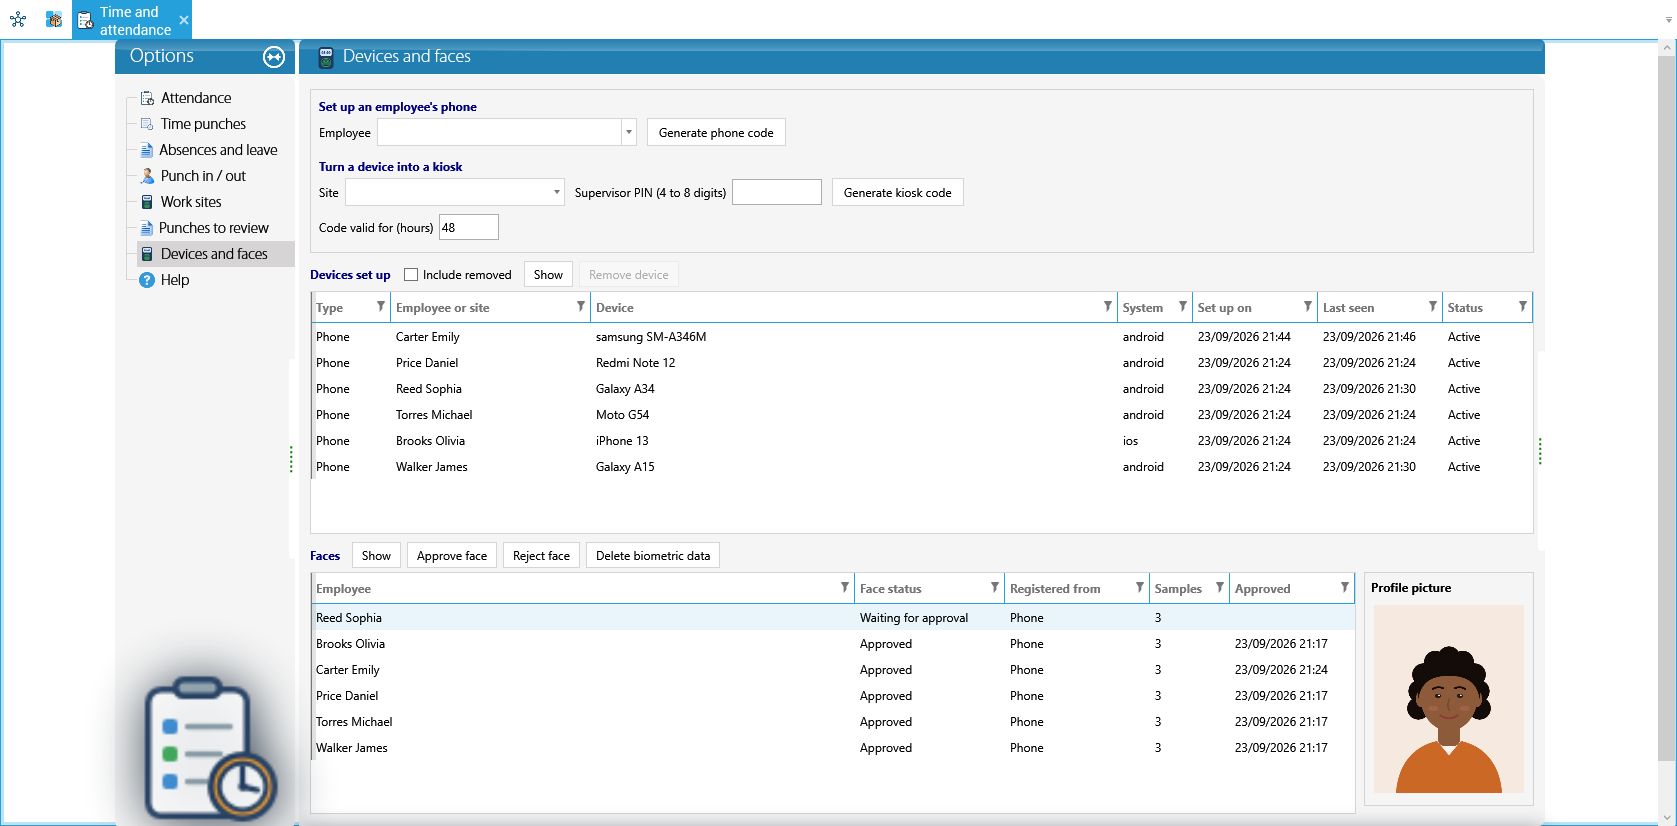Open the Site combo box
This screenshot has width=1677, height=826.
point(455,192)
